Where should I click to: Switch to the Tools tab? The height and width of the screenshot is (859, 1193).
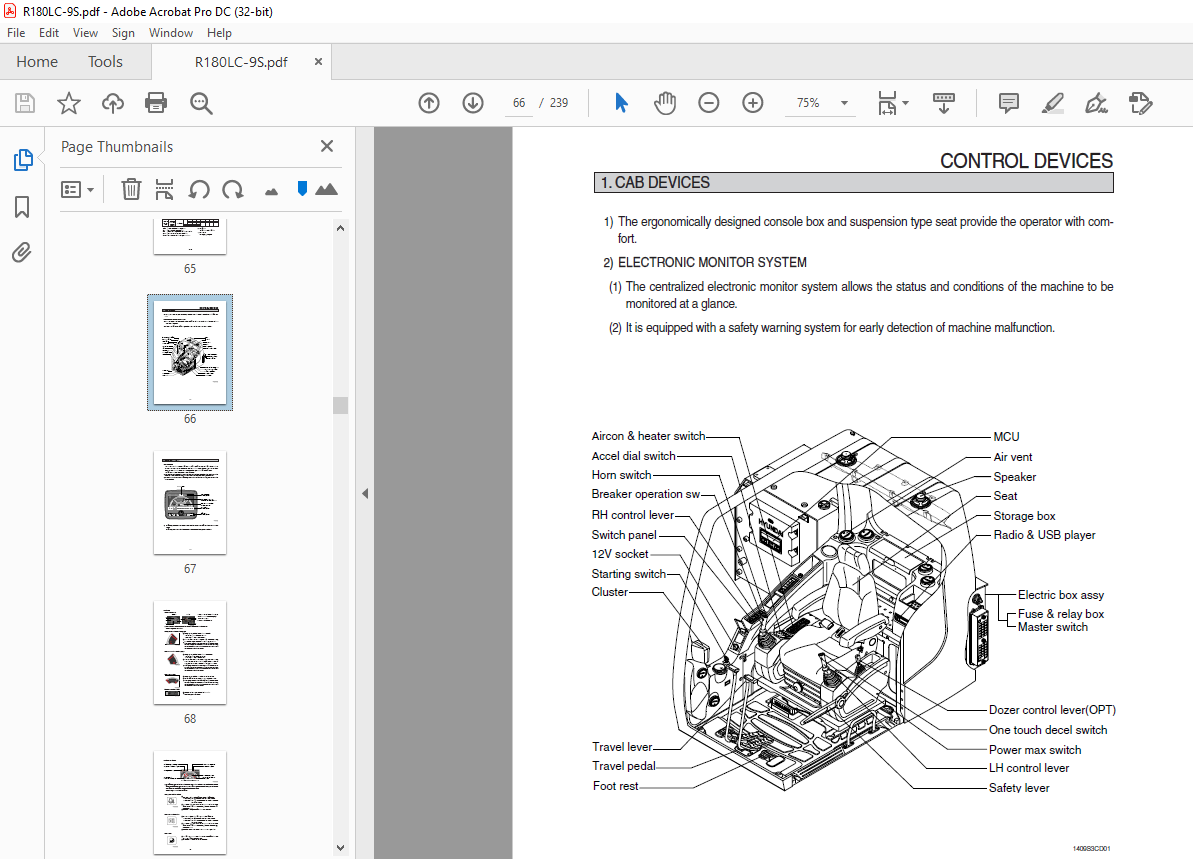coord(105,62)
